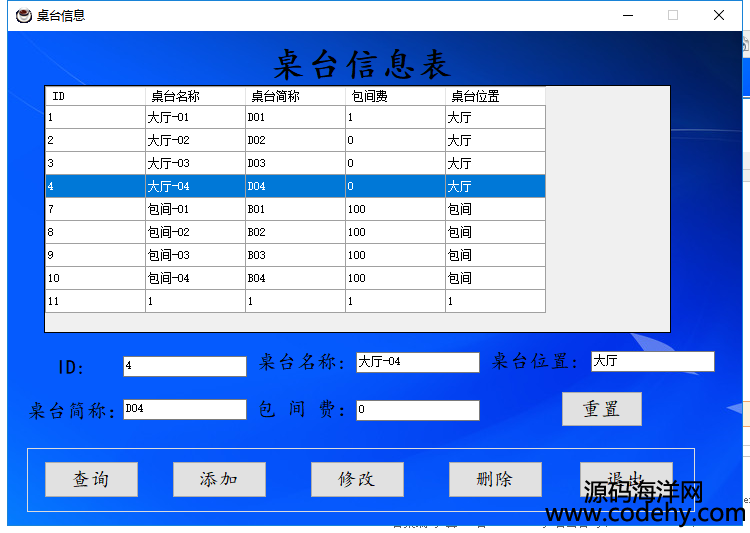
Task: Click the 添加 button
Action: tap(219, 479)
